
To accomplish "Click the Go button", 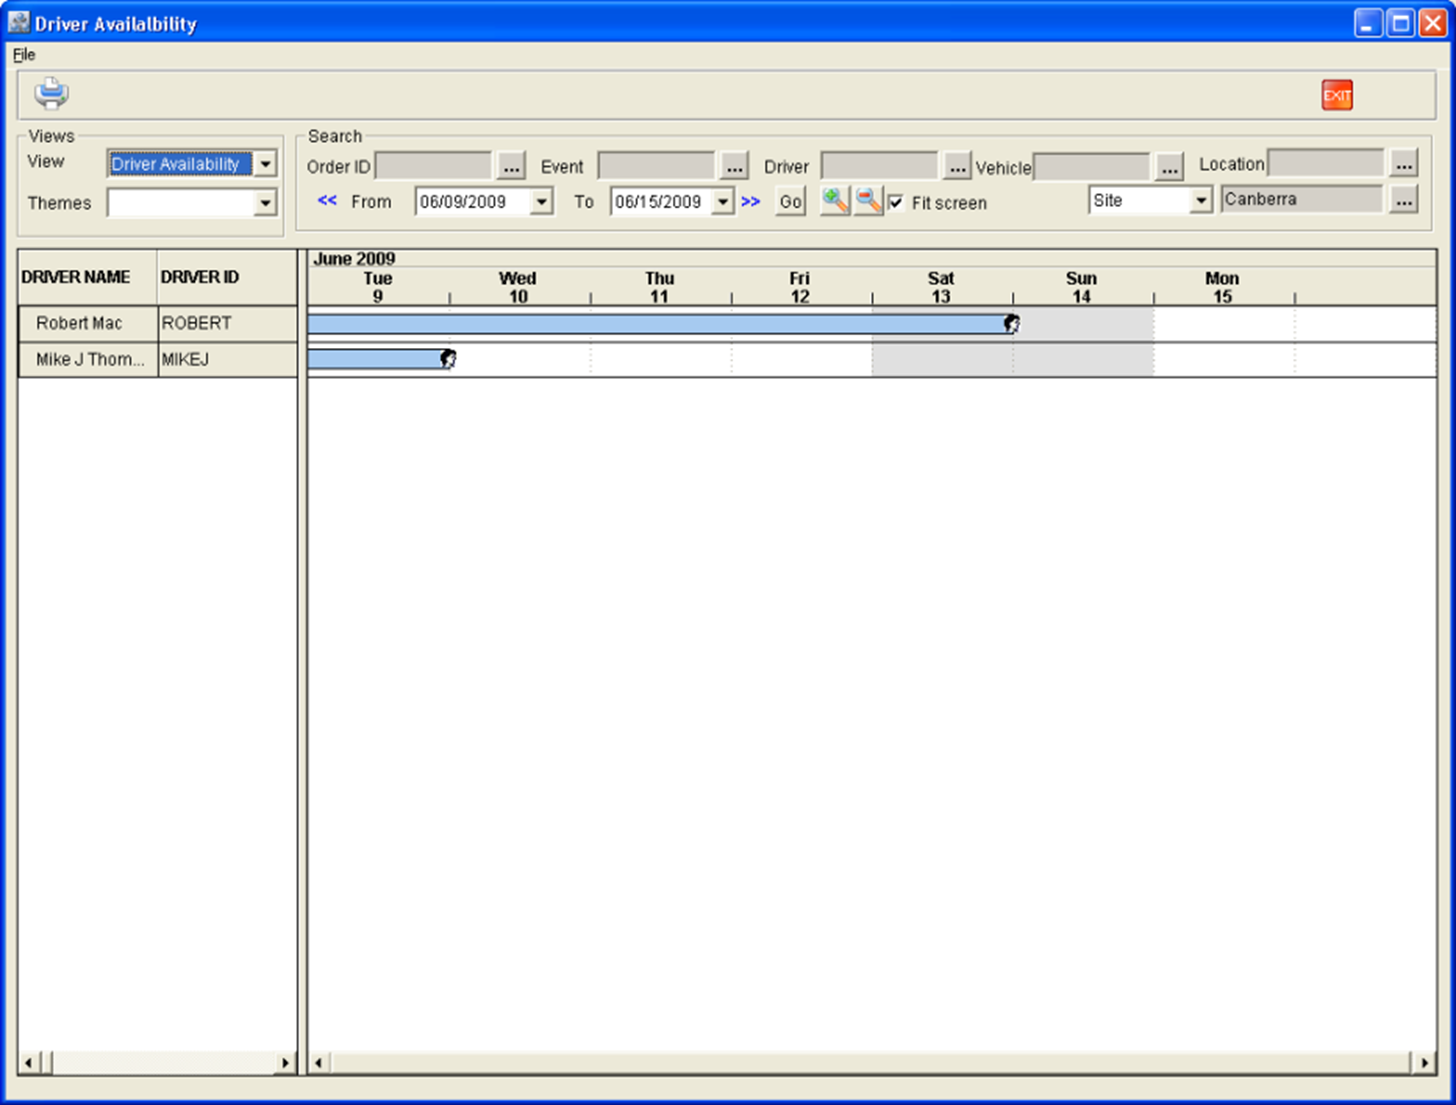I will click(x=791, y=202).
